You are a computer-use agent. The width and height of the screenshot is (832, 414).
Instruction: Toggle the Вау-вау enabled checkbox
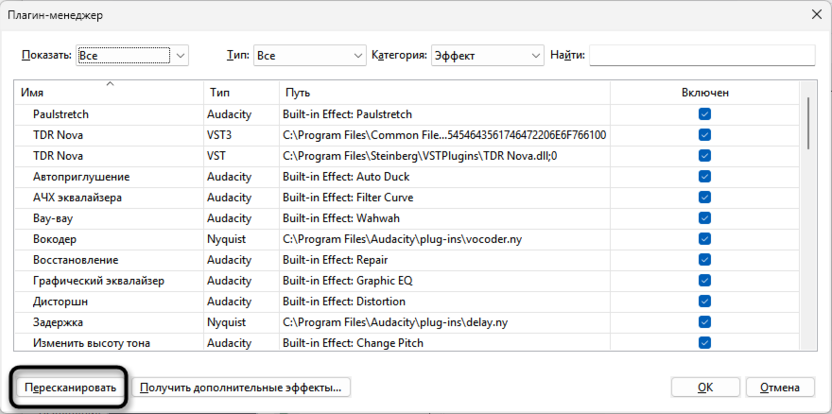[705, 218]
